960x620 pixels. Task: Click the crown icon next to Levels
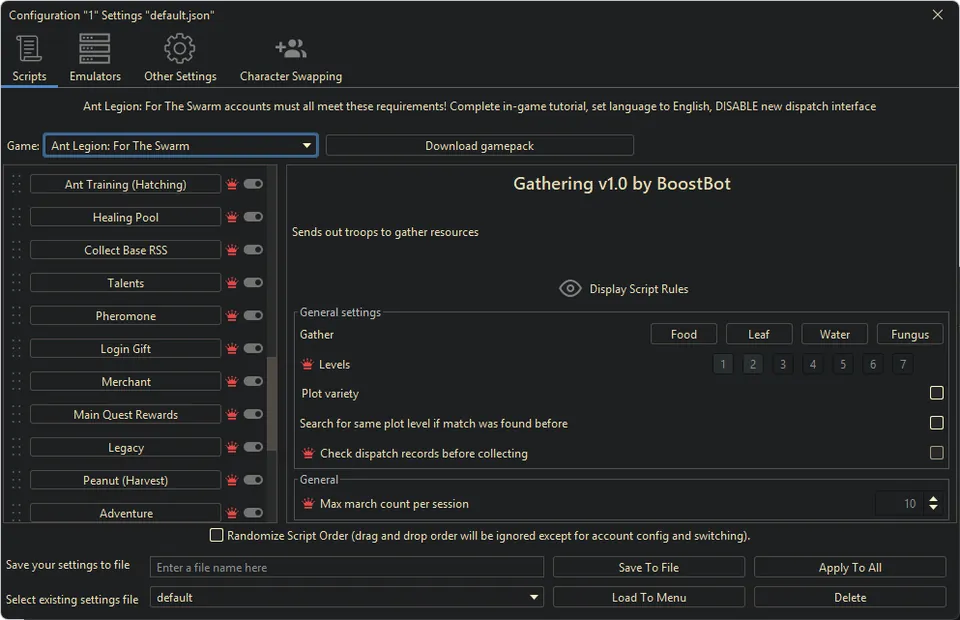coord(307,364)
